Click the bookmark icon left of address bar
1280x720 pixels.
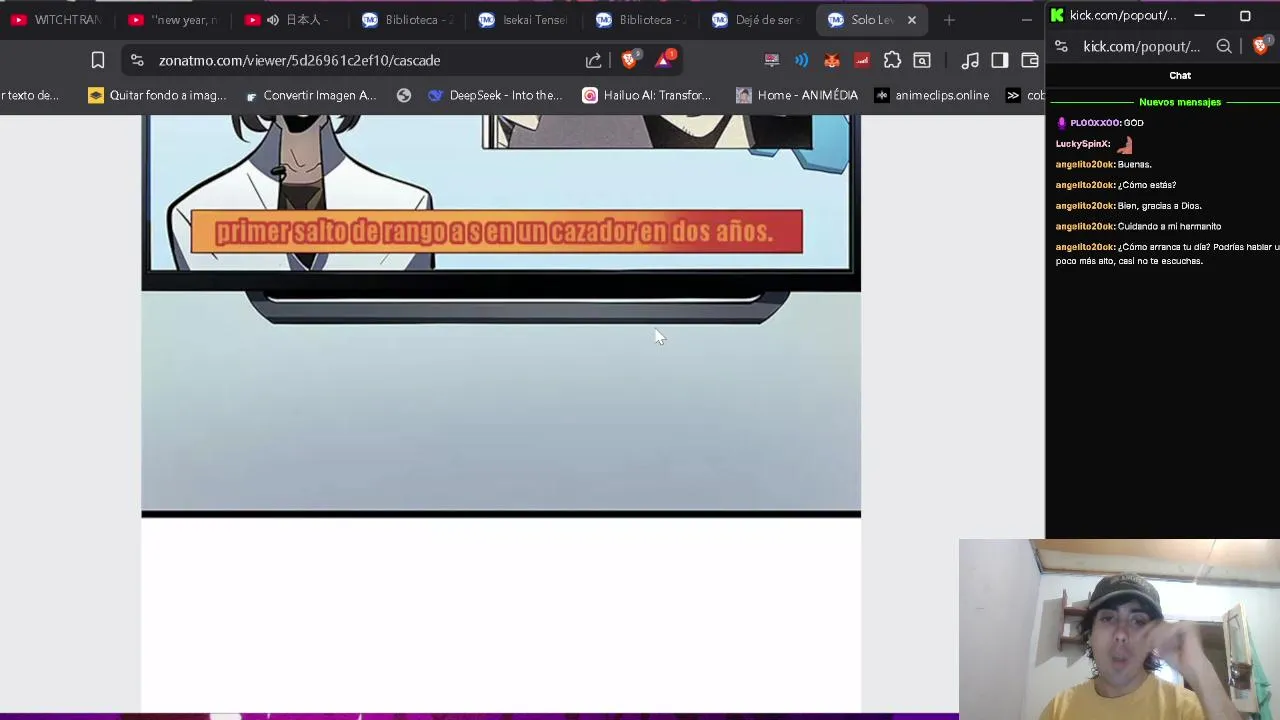coord(98,61)
